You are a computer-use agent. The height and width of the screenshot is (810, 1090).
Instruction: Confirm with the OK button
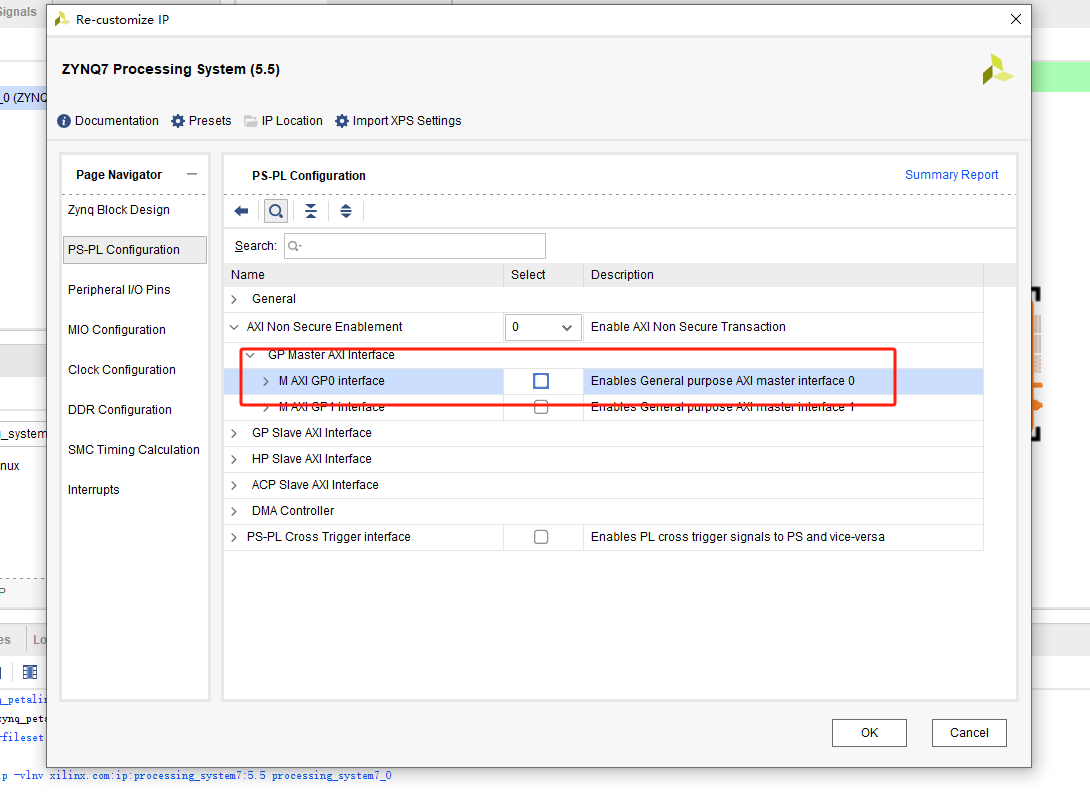869,733
